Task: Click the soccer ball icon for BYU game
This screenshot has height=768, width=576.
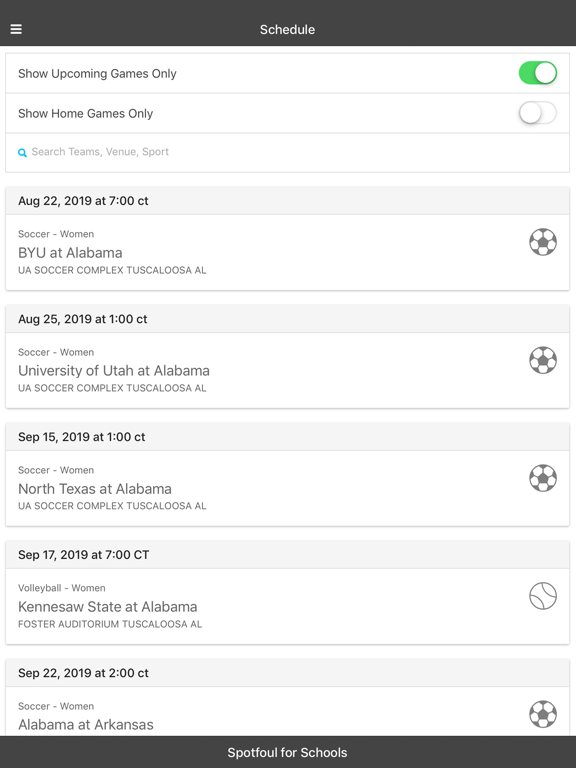Action: pos(543,242)
